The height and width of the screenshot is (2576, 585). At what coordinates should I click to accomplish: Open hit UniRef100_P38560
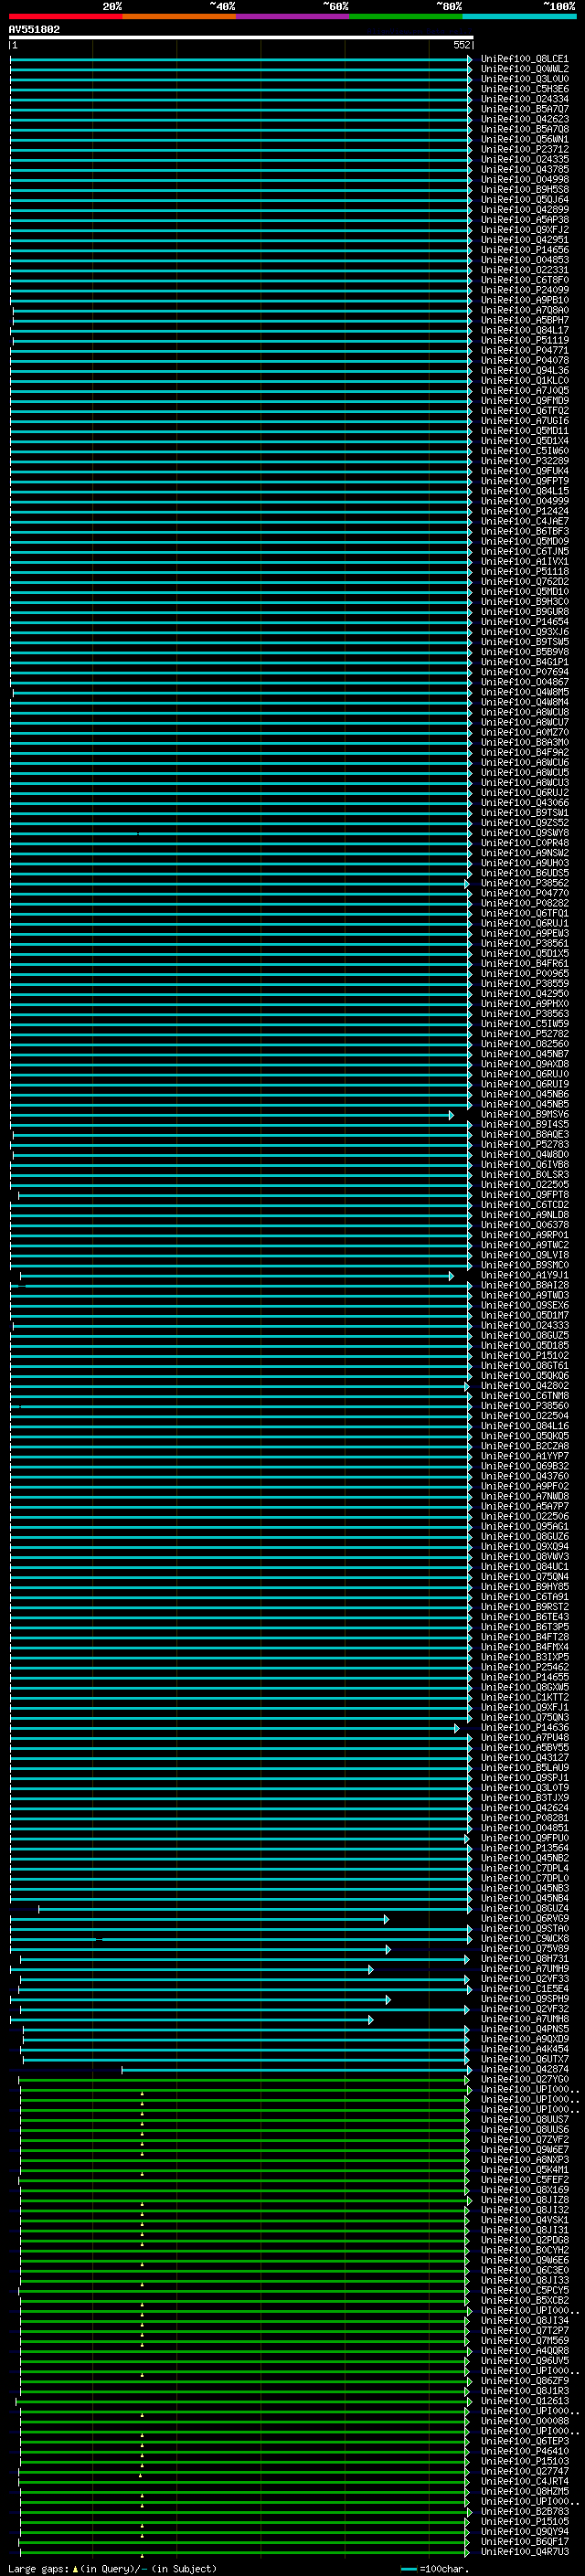524,1406
